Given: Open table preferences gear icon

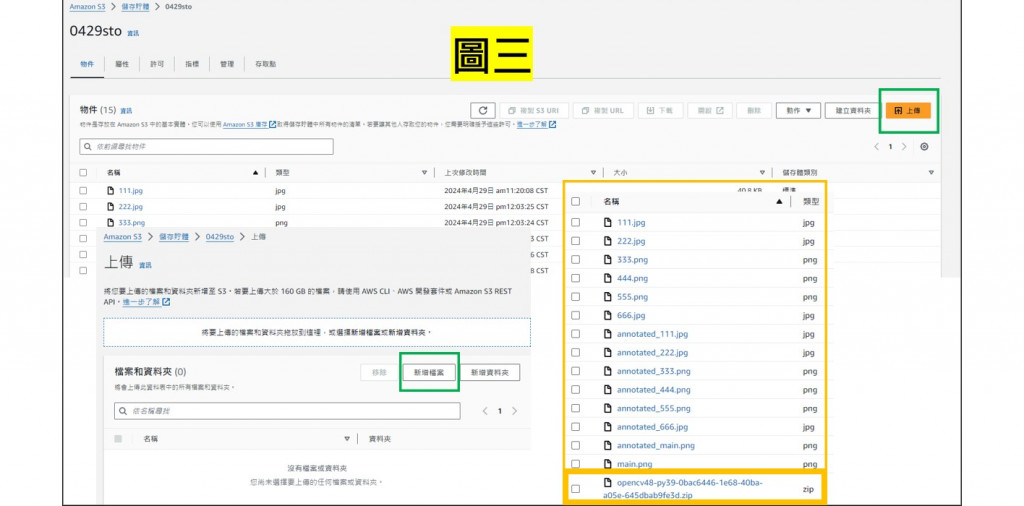Looking at the screenshot, I should 924,147.
